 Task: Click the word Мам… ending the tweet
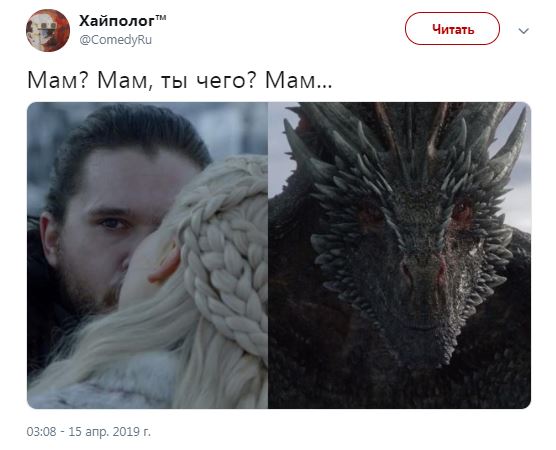tap(299, 80)
